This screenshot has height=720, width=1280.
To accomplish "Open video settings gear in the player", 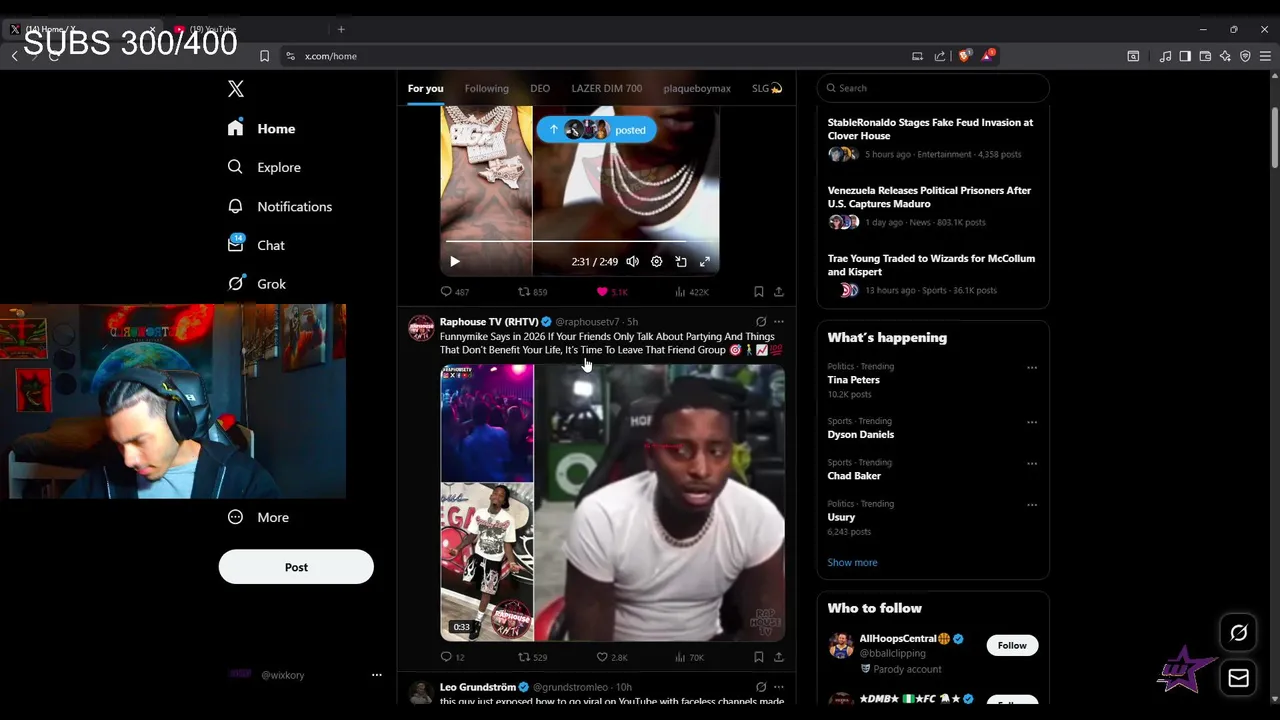I will pyautogui.click(x=656, y=261).
